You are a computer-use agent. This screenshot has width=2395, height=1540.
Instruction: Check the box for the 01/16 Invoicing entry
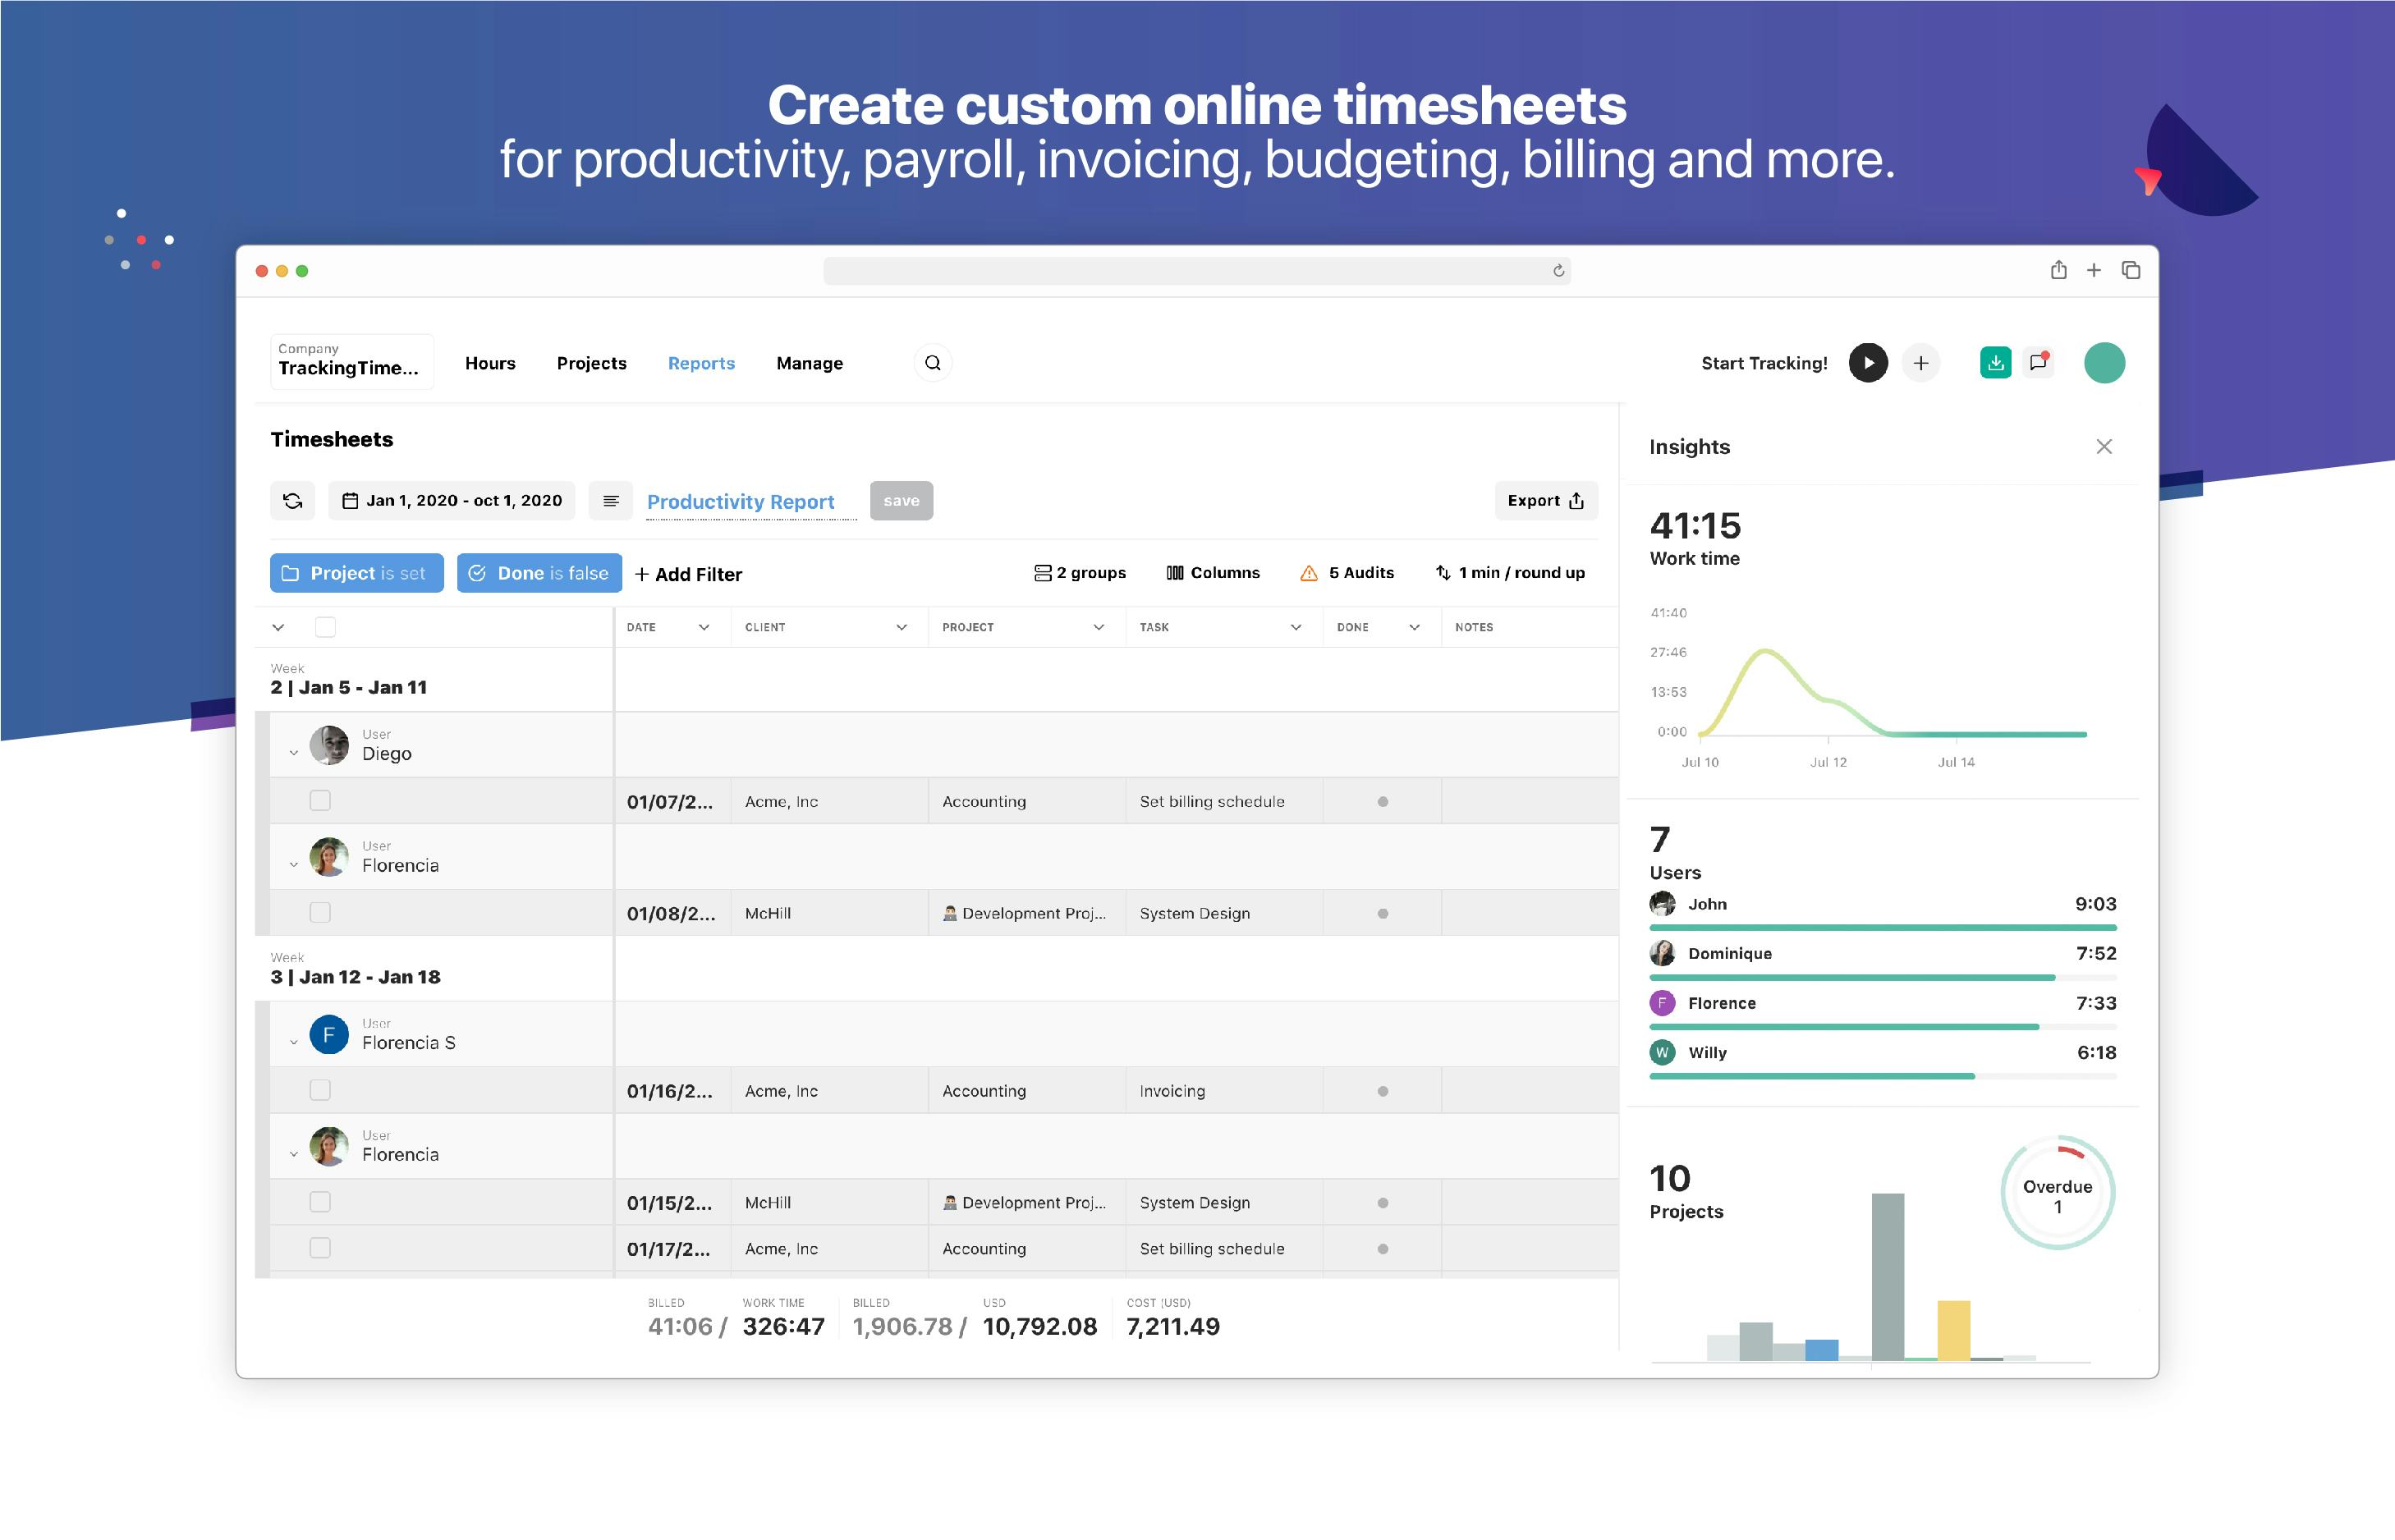pyautogui.click(x=320, y=1090)
